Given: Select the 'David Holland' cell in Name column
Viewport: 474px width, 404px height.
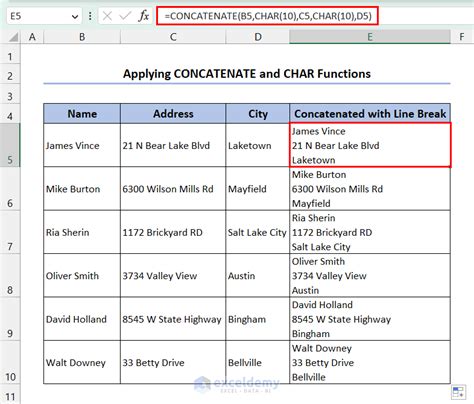Looking at the screenshot, I should tap(82, 319).
